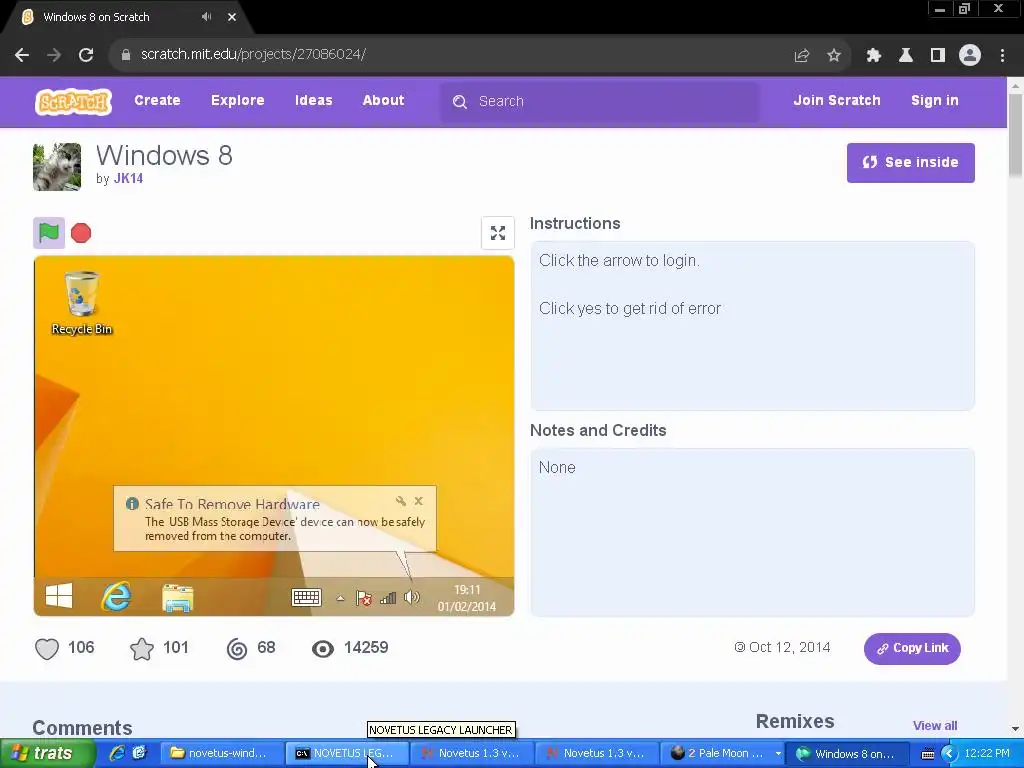Close the Safe To Remove Hardware balloon
This screenshot has width=1024, height=768.
[x=419, y=501]
